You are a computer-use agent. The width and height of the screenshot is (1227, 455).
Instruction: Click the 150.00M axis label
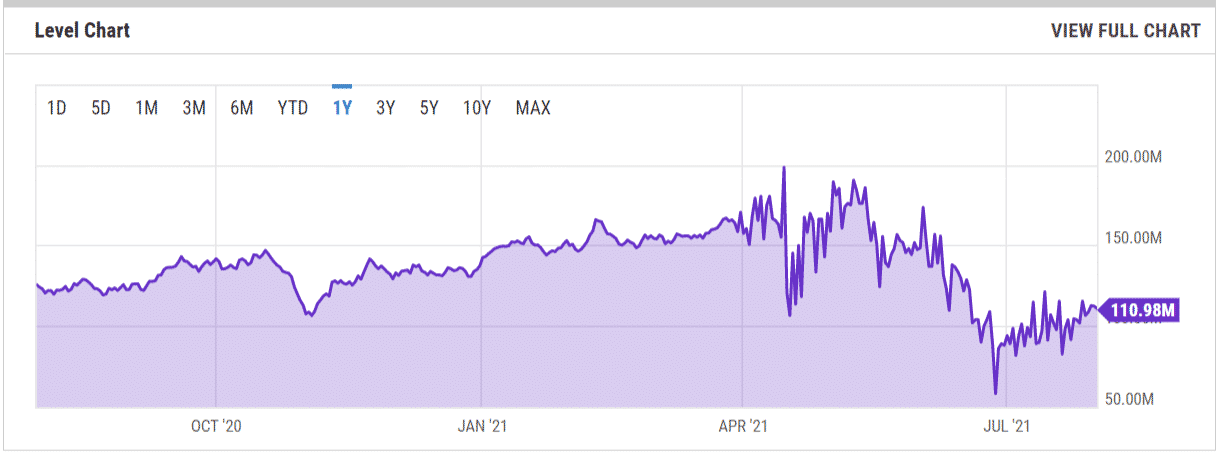(1133, 238)
